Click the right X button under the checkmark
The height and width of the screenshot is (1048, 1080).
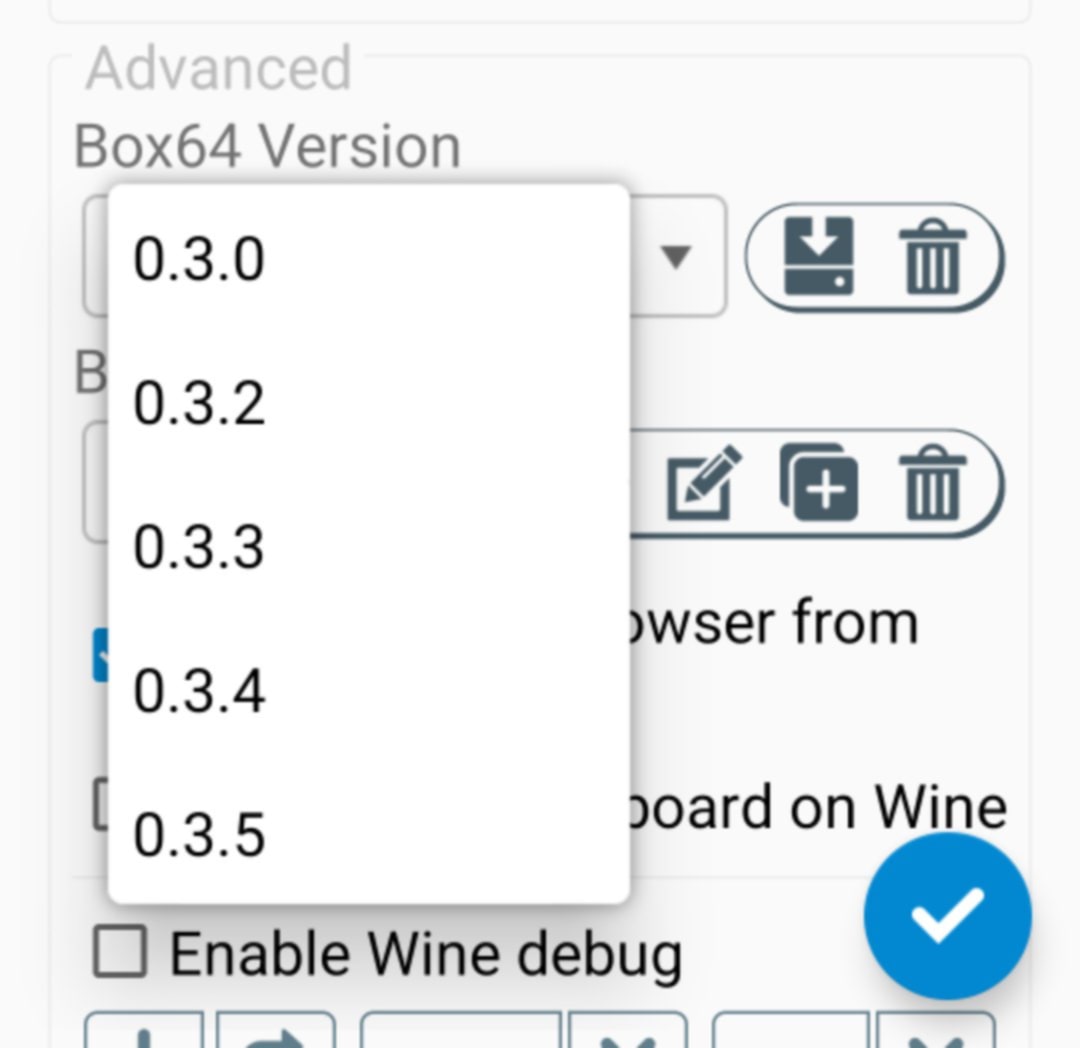pyautogui.click(x=936, y=1034)
